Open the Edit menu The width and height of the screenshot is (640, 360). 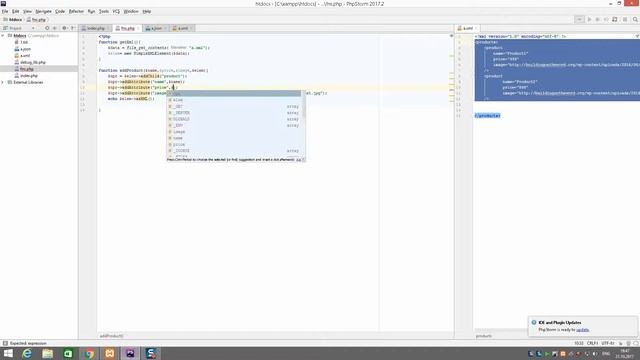[x=16, y=11]
